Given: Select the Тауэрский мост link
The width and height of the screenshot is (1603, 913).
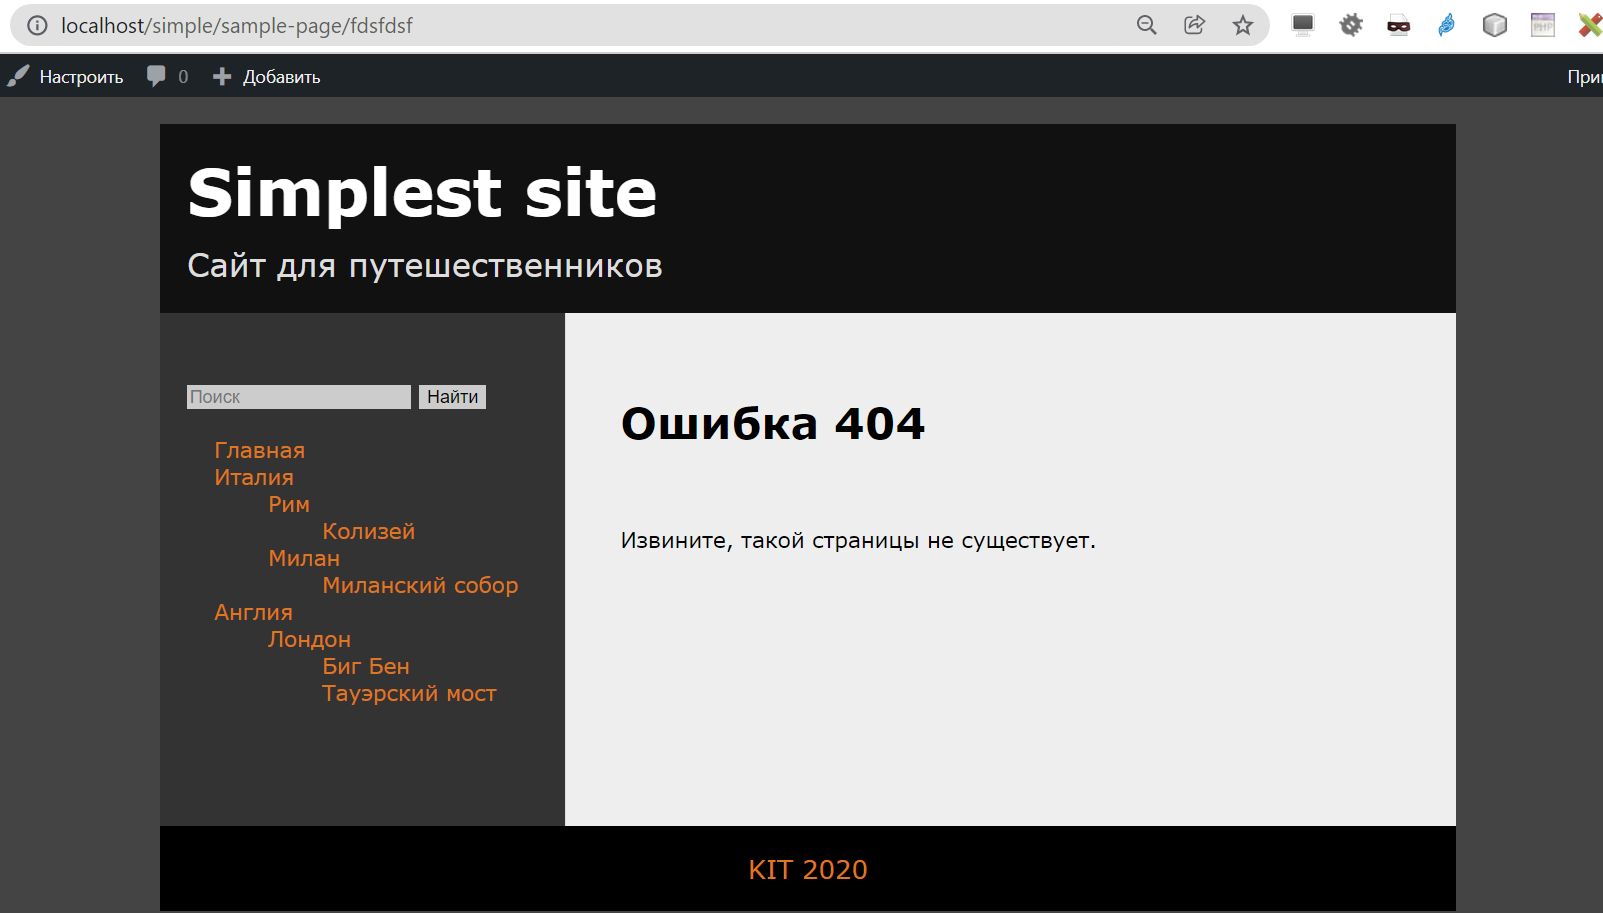Looking at the screenshot, I should [409, 694].
